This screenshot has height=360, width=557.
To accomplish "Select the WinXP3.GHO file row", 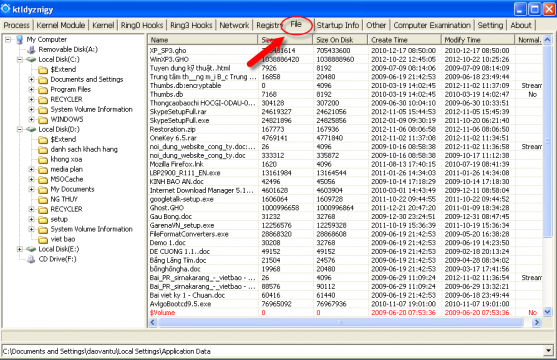I will point(345,59).
